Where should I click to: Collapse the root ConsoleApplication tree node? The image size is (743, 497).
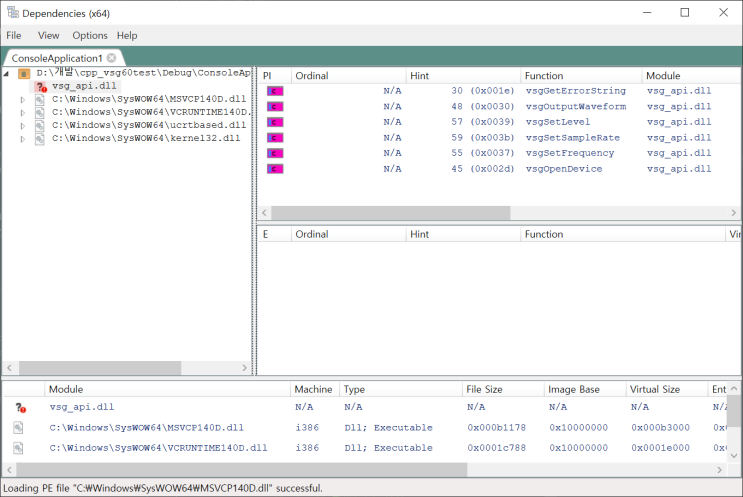click(x=8, y=74)
